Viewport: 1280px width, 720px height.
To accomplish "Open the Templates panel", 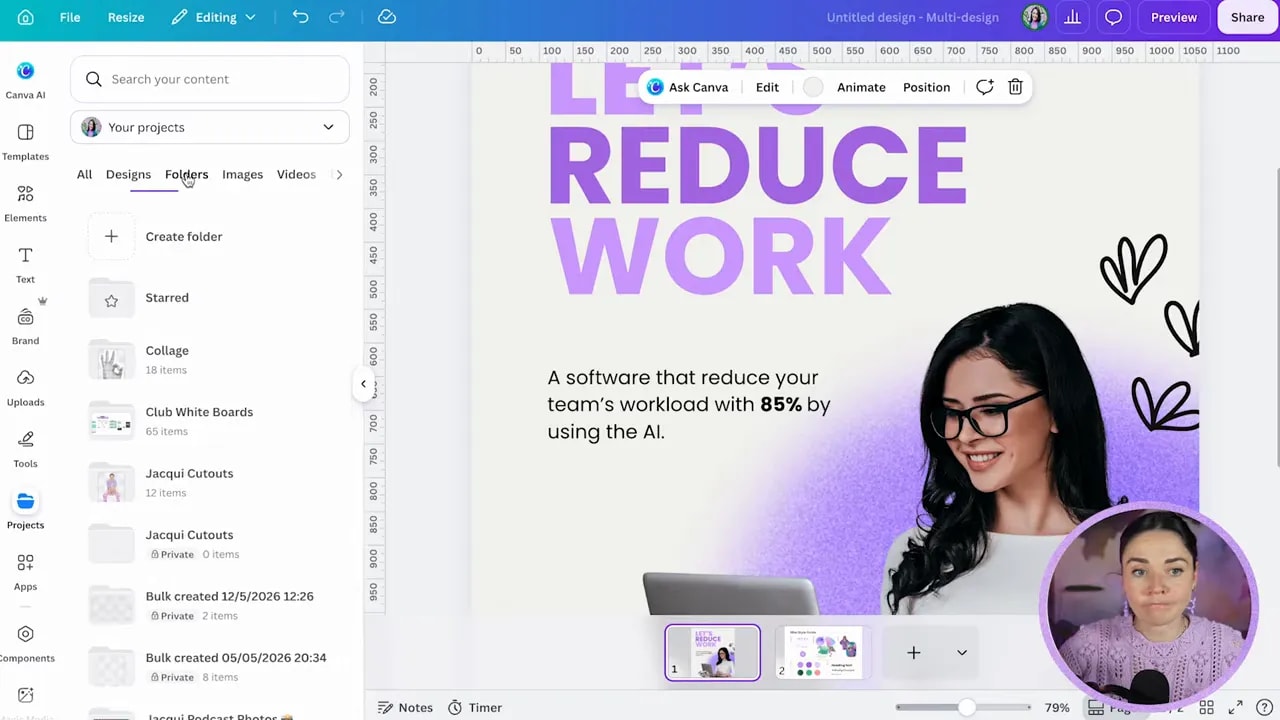I will (x=25, y=142).
